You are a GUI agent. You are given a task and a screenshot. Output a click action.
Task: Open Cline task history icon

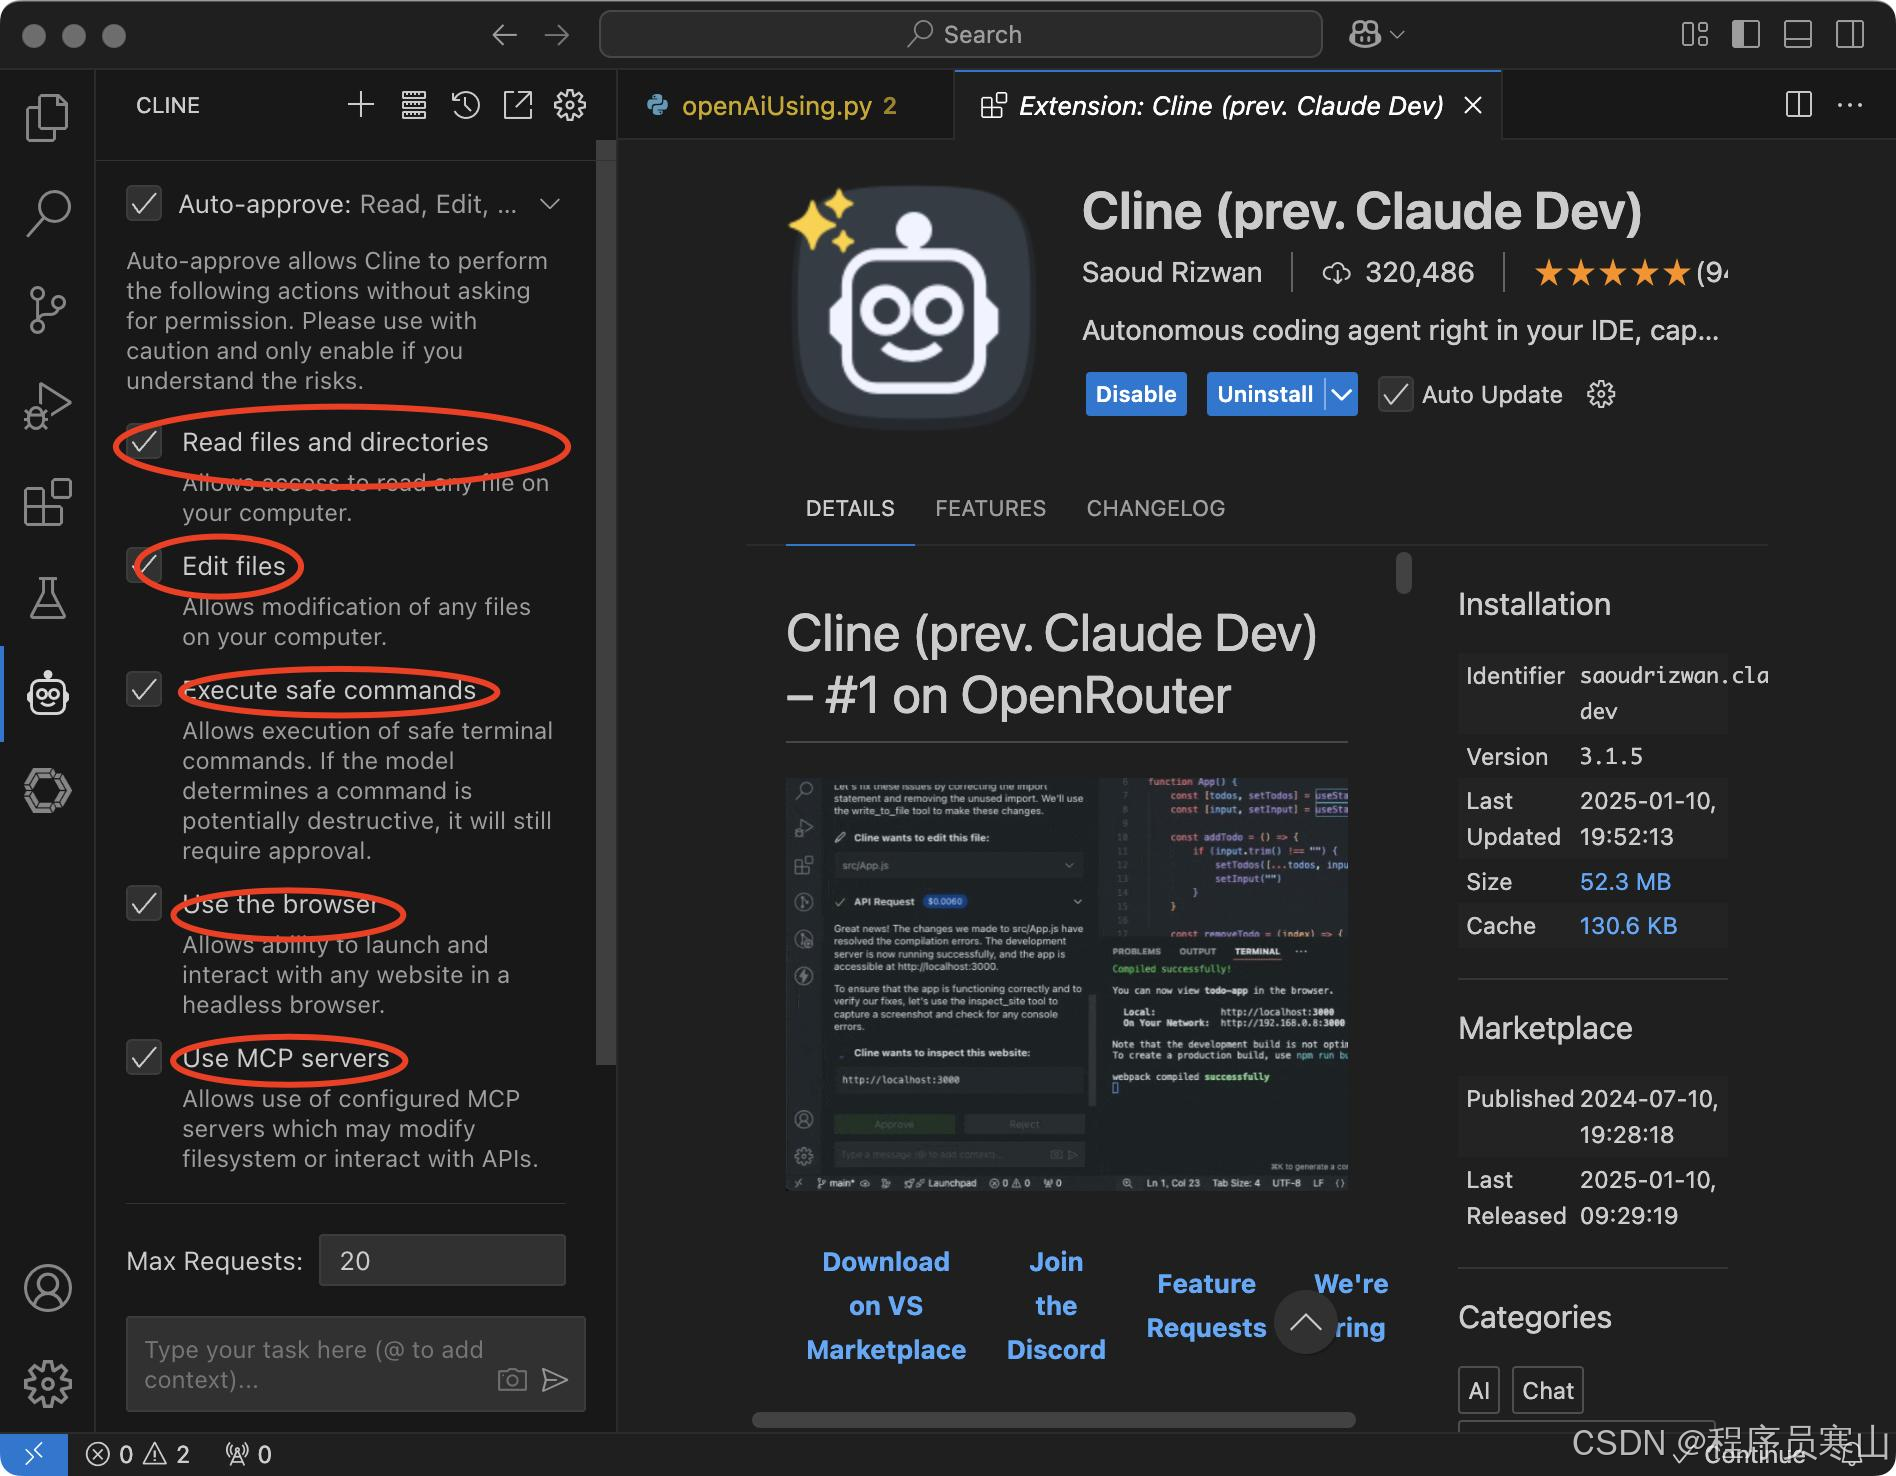point(465,105)
